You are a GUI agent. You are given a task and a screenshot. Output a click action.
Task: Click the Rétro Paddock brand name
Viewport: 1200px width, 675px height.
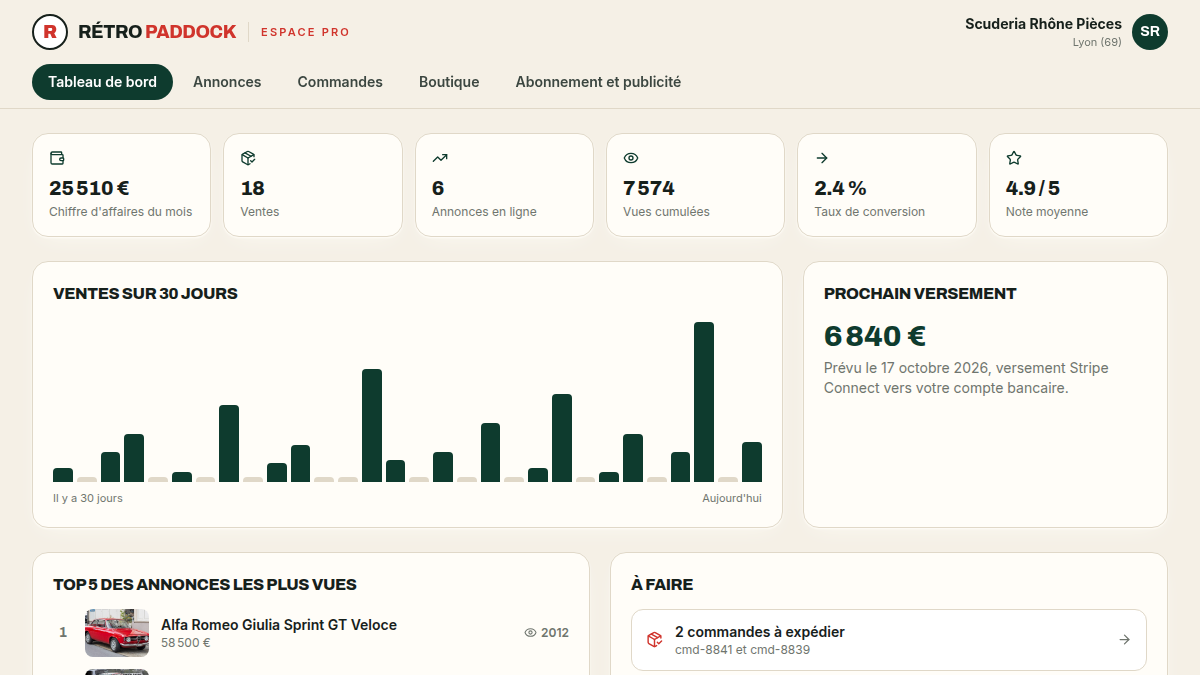click(157, 32)
